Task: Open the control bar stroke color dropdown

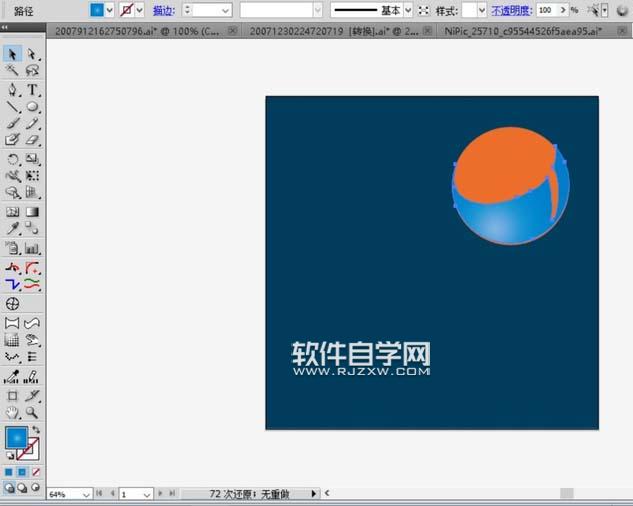Action: pos(140,10)
